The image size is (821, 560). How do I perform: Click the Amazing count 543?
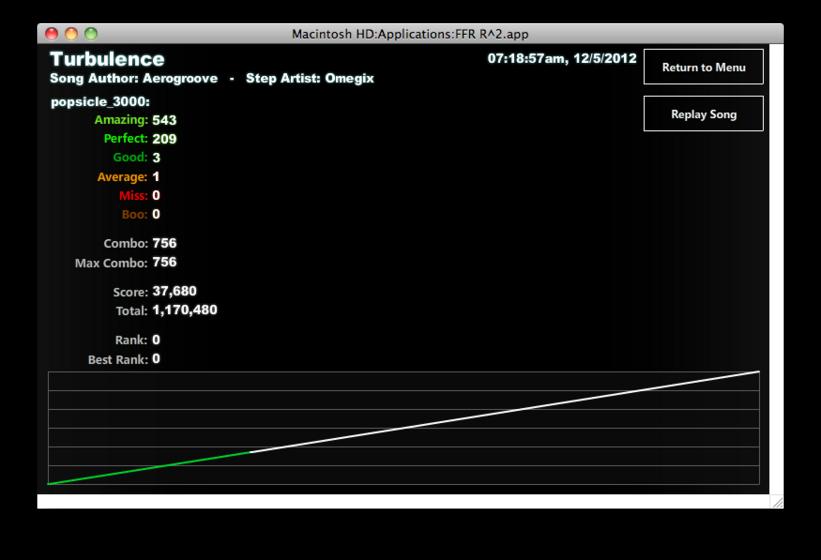tap(164, 120)
